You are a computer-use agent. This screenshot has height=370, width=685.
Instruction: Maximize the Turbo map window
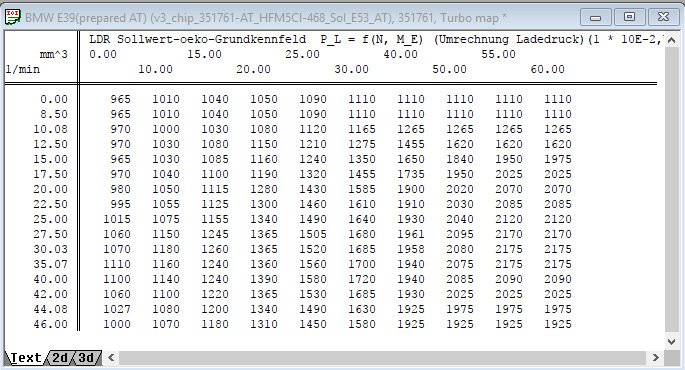tap(629, 17)
